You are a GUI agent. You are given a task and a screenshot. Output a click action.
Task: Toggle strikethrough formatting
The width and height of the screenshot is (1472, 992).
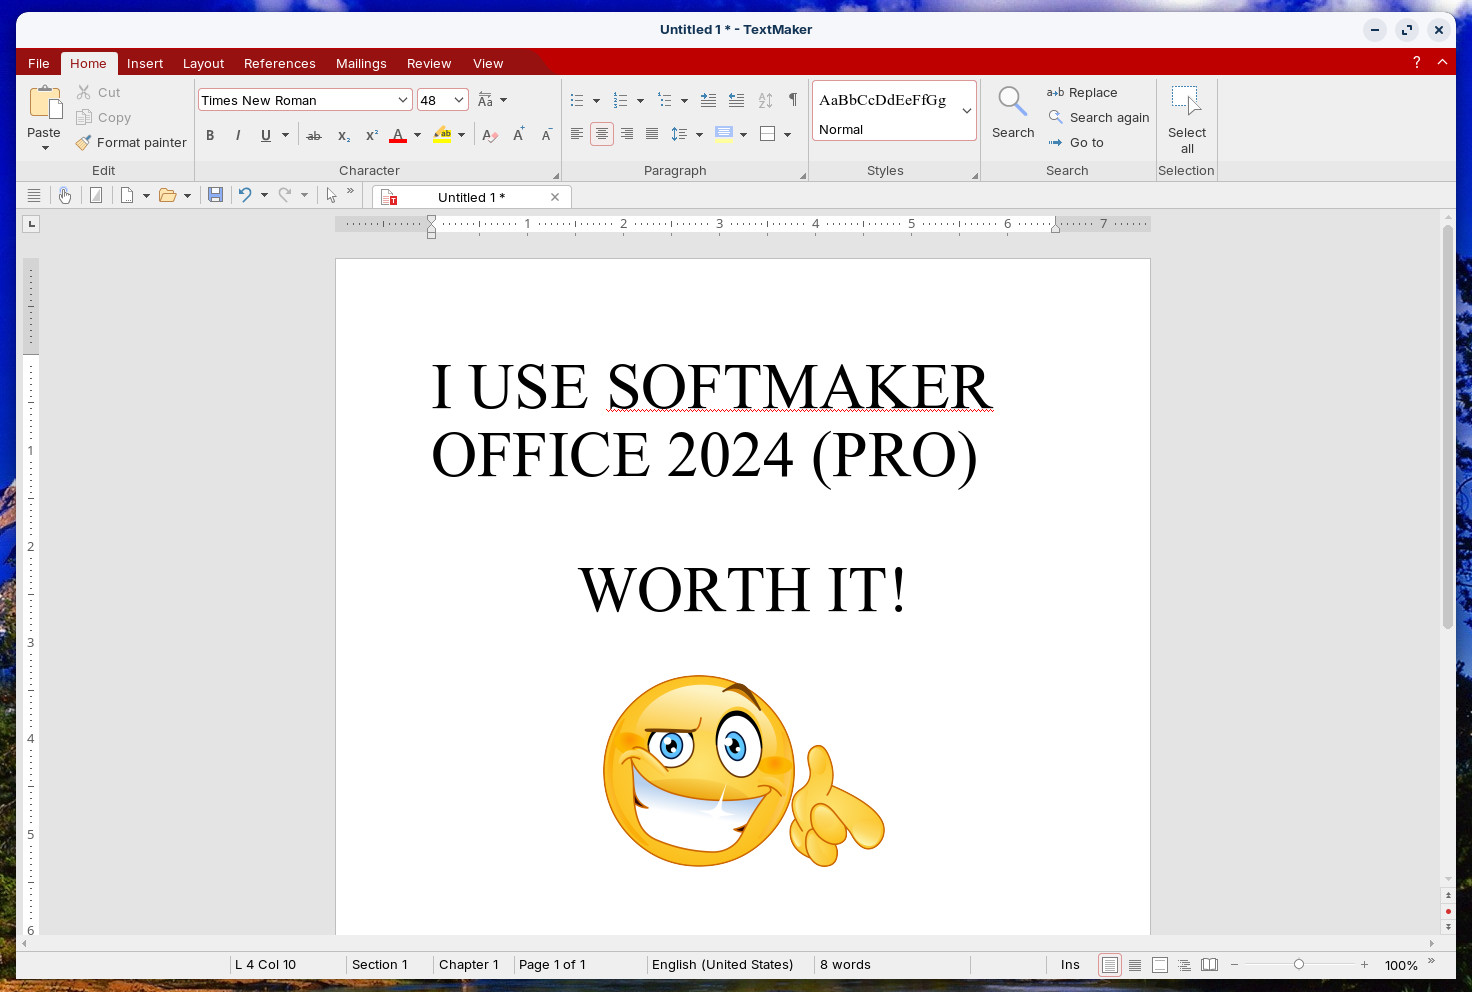(x=314, y=135)
